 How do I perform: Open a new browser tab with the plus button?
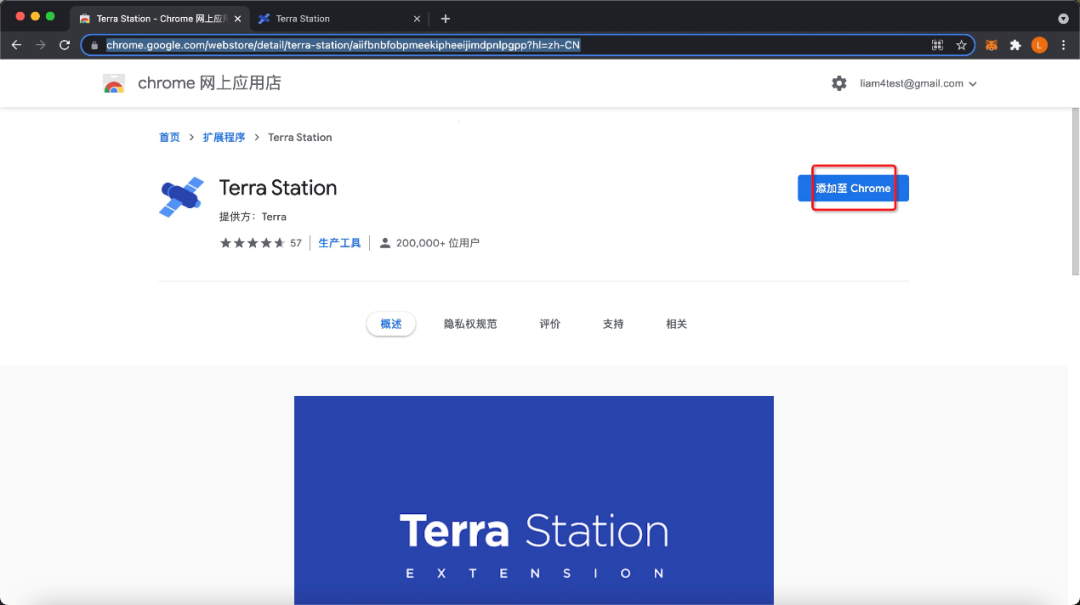(445, 18)
